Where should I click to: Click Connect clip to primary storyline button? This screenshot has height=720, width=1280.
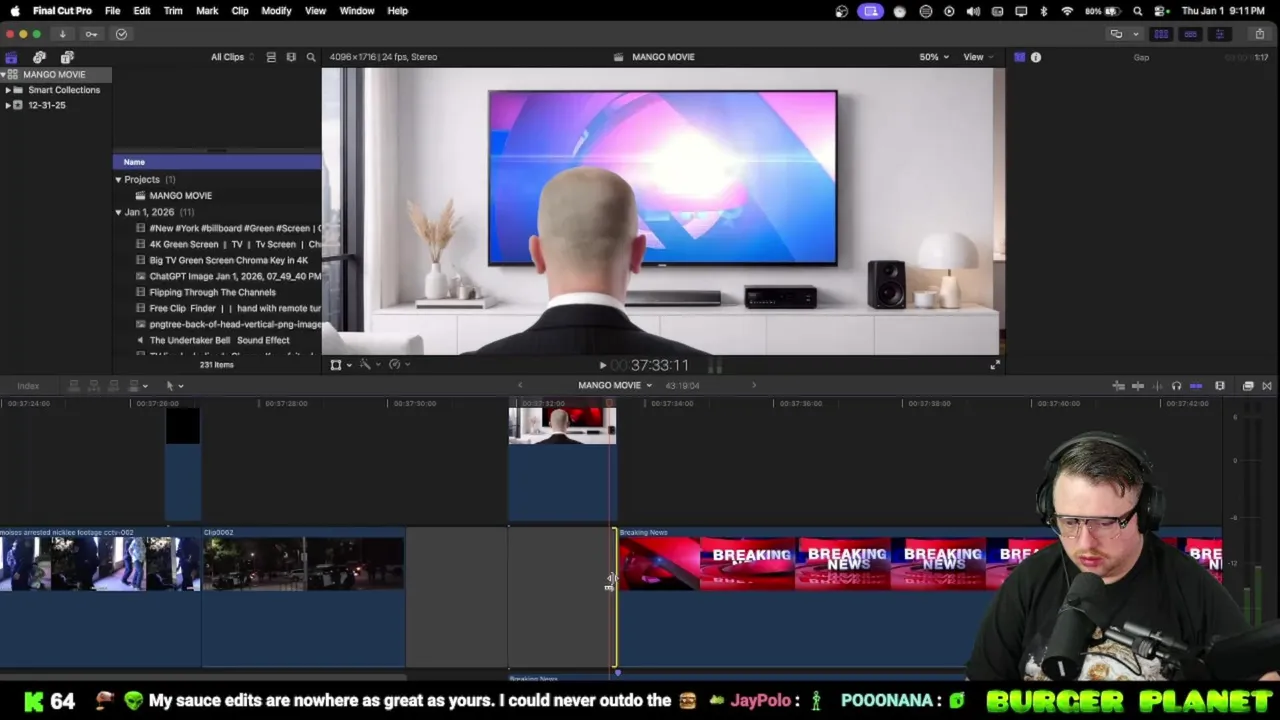(x=74, y=386)
